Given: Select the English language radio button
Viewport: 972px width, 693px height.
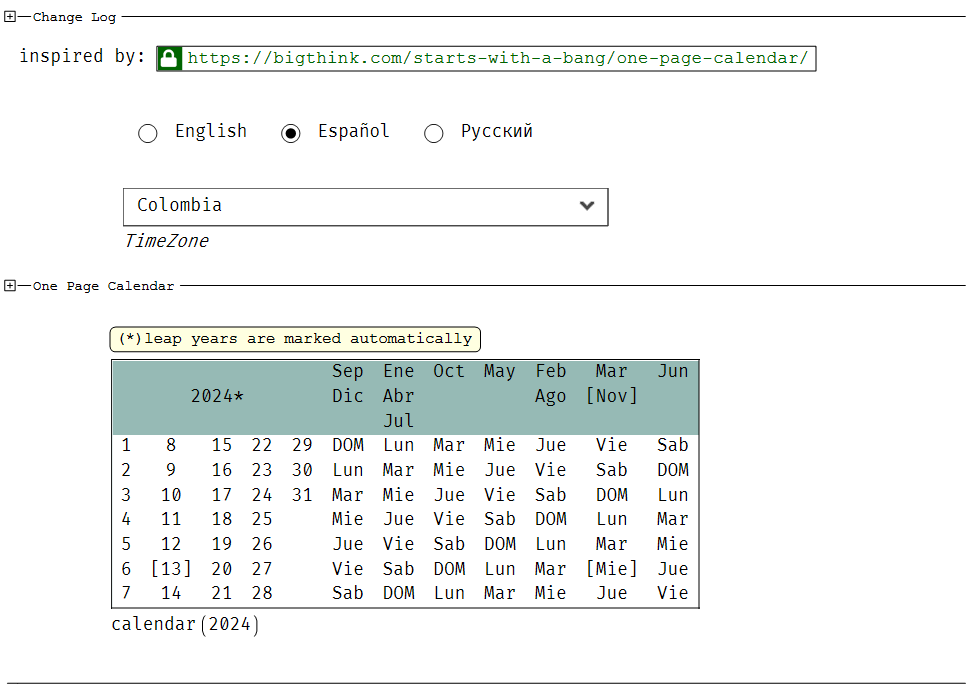Looking at the screenshot, I should (x=147, y=133).
